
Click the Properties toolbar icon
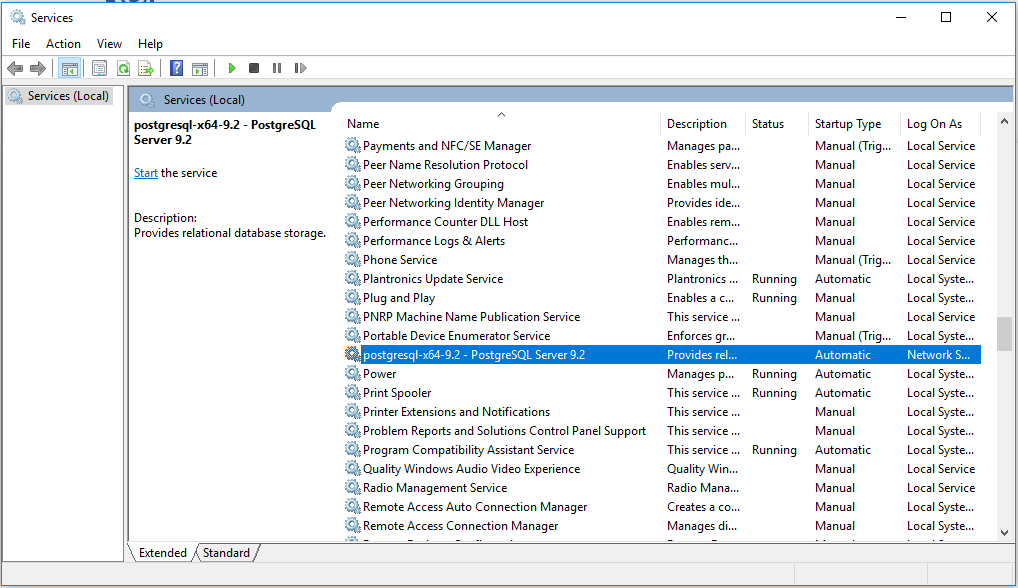pos(99,68)
